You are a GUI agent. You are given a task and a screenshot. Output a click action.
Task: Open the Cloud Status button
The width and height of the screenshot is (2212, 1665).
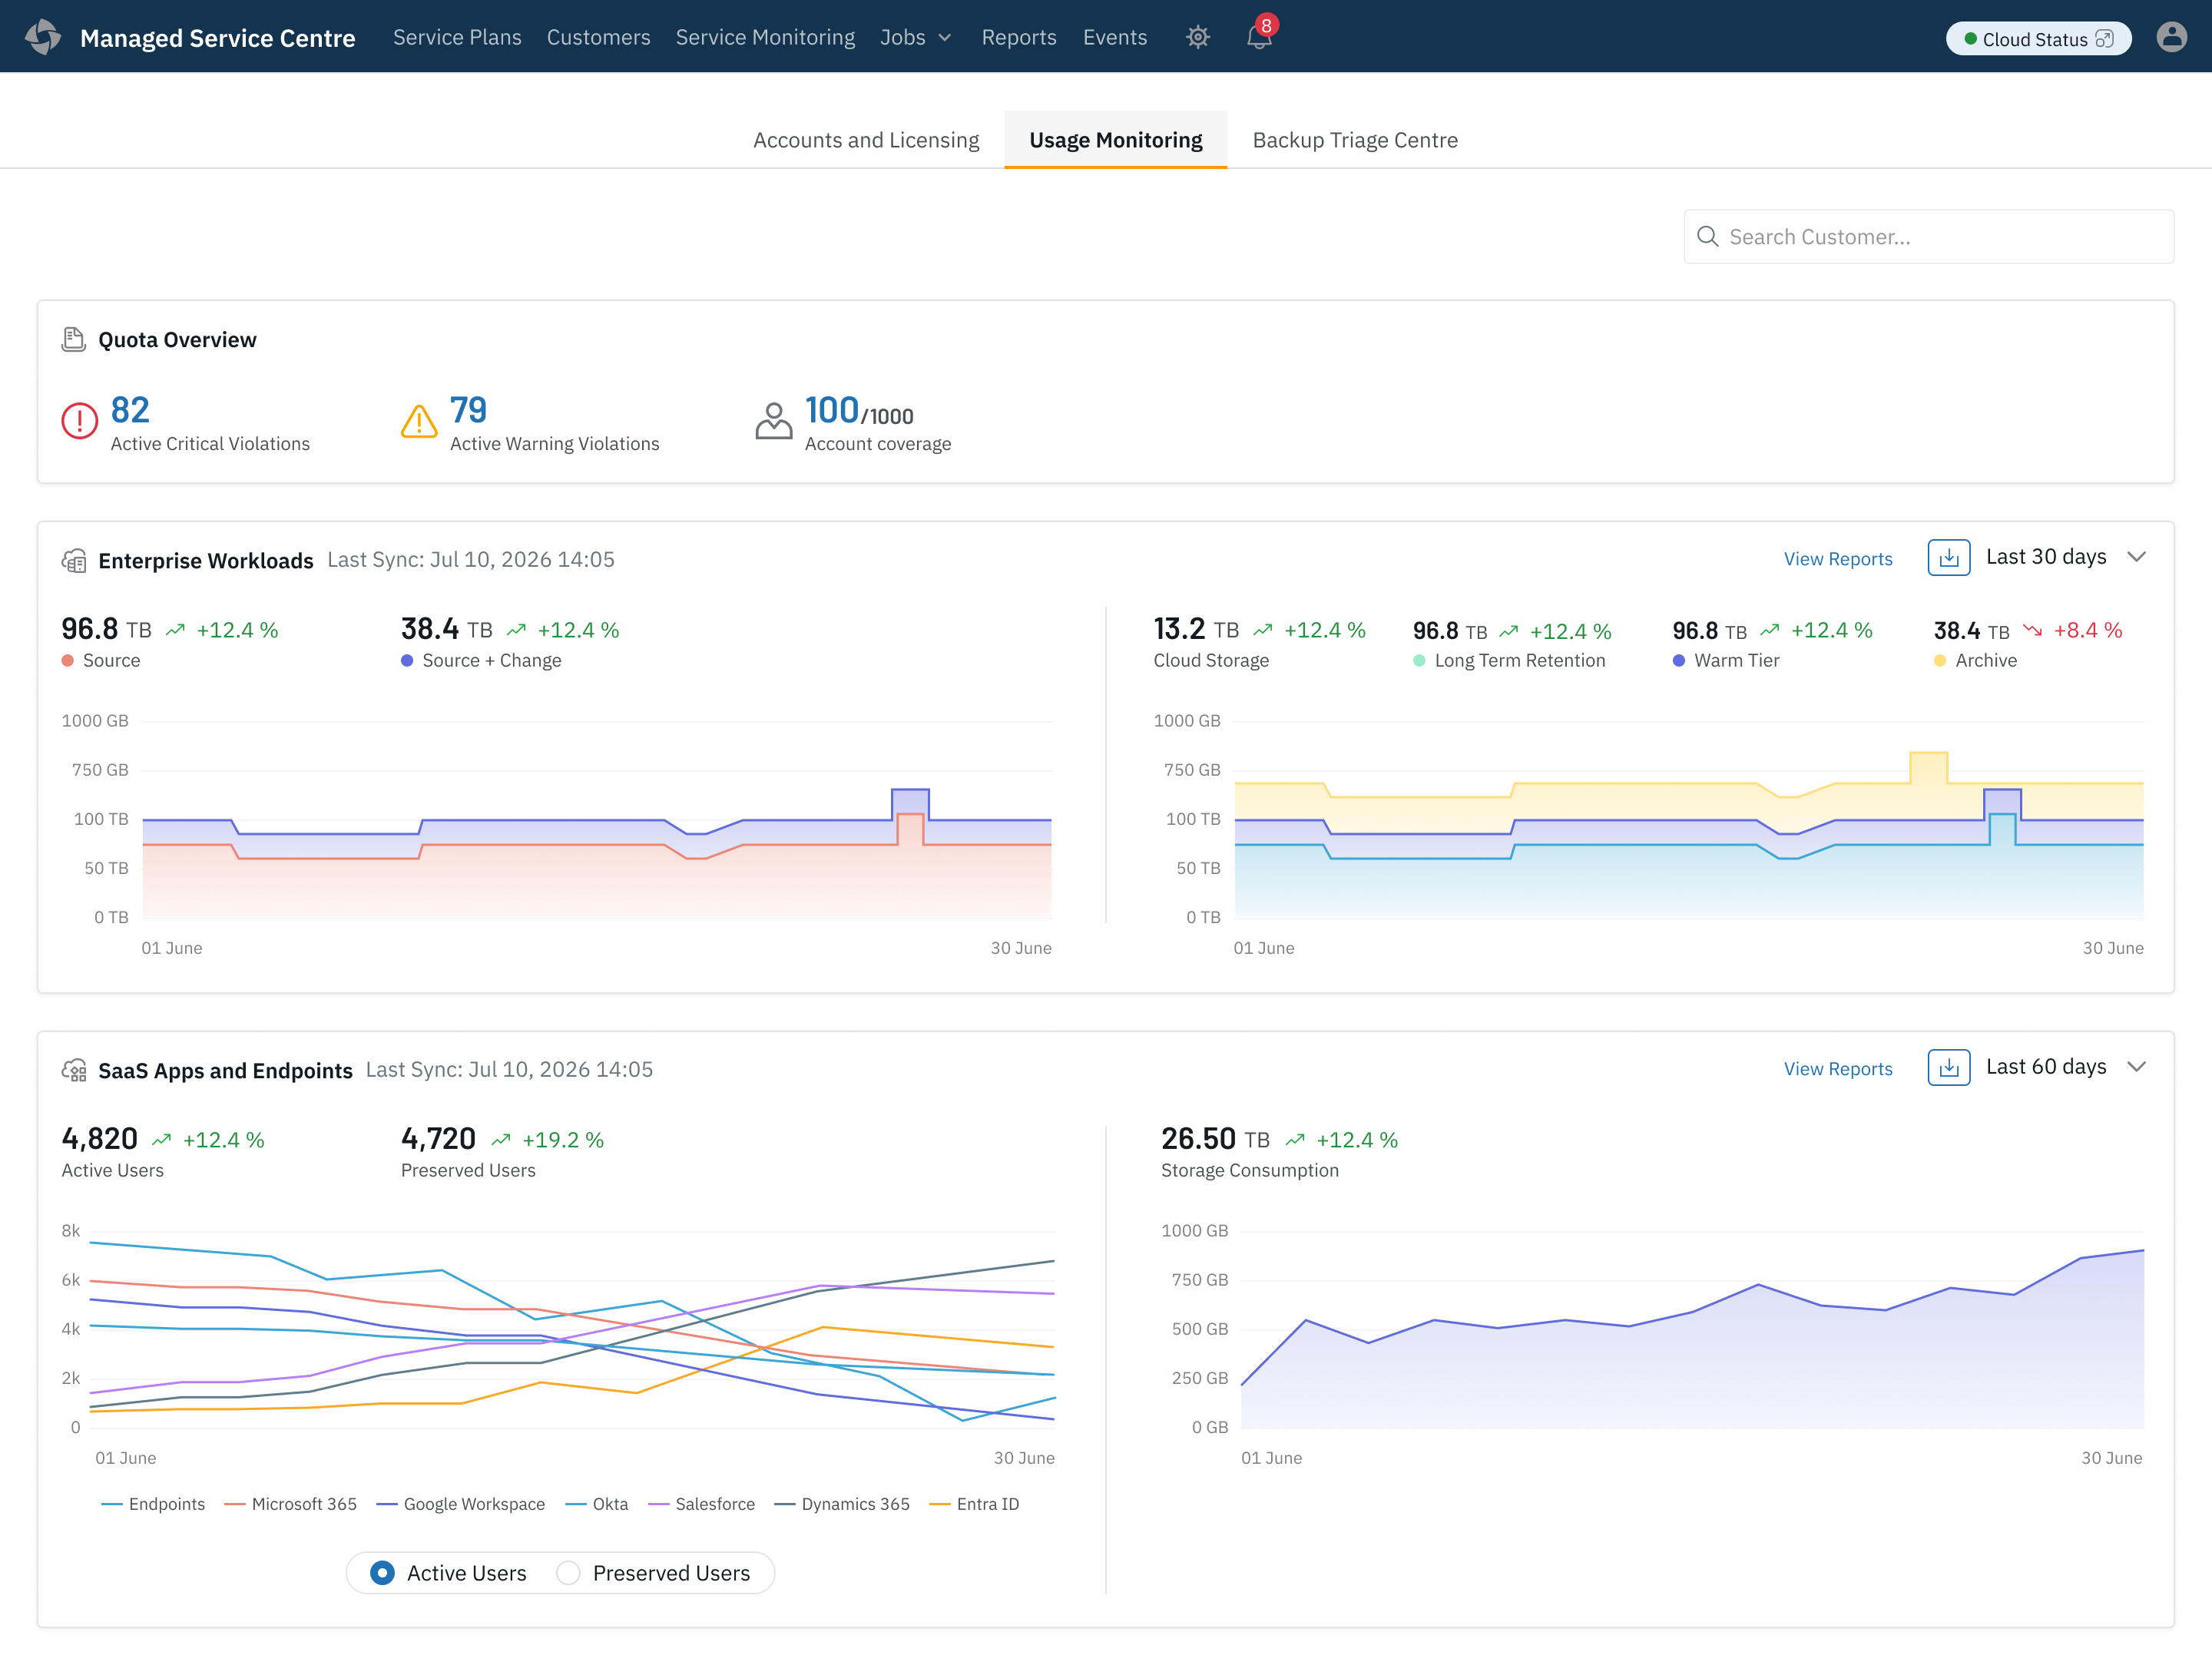(x=2038, y=39)
